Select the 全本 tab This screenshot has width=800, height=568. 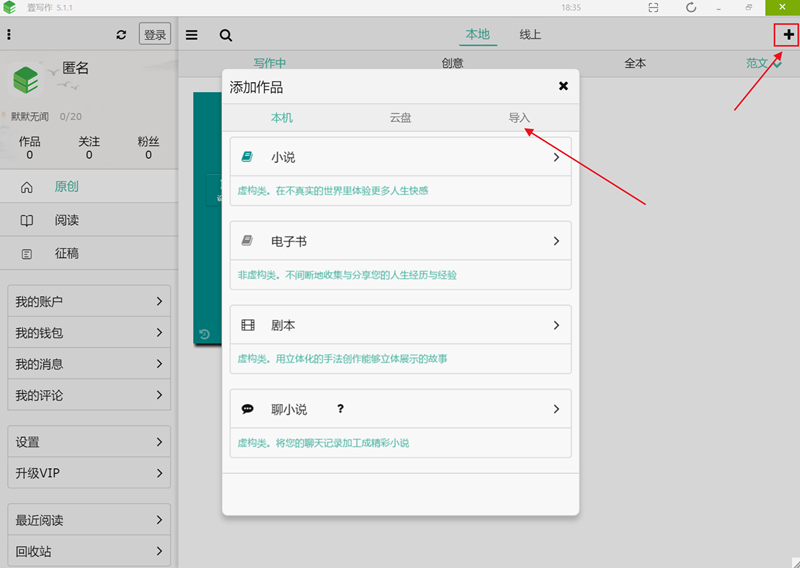(x=635, y=63)
